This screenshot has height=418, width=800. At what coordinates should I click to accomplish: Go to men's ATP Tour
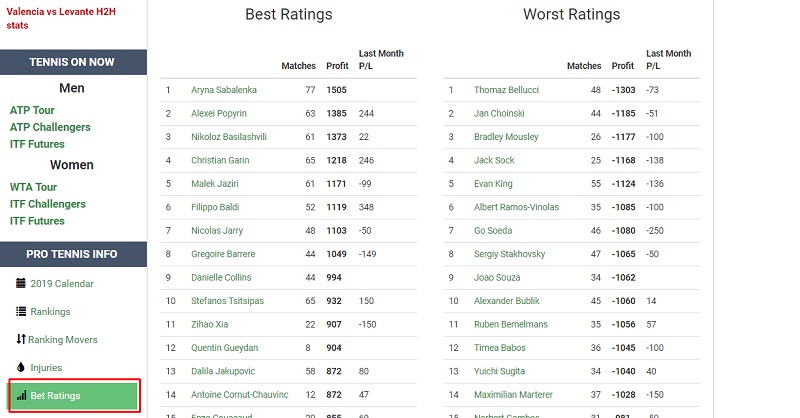coord(32,110)
